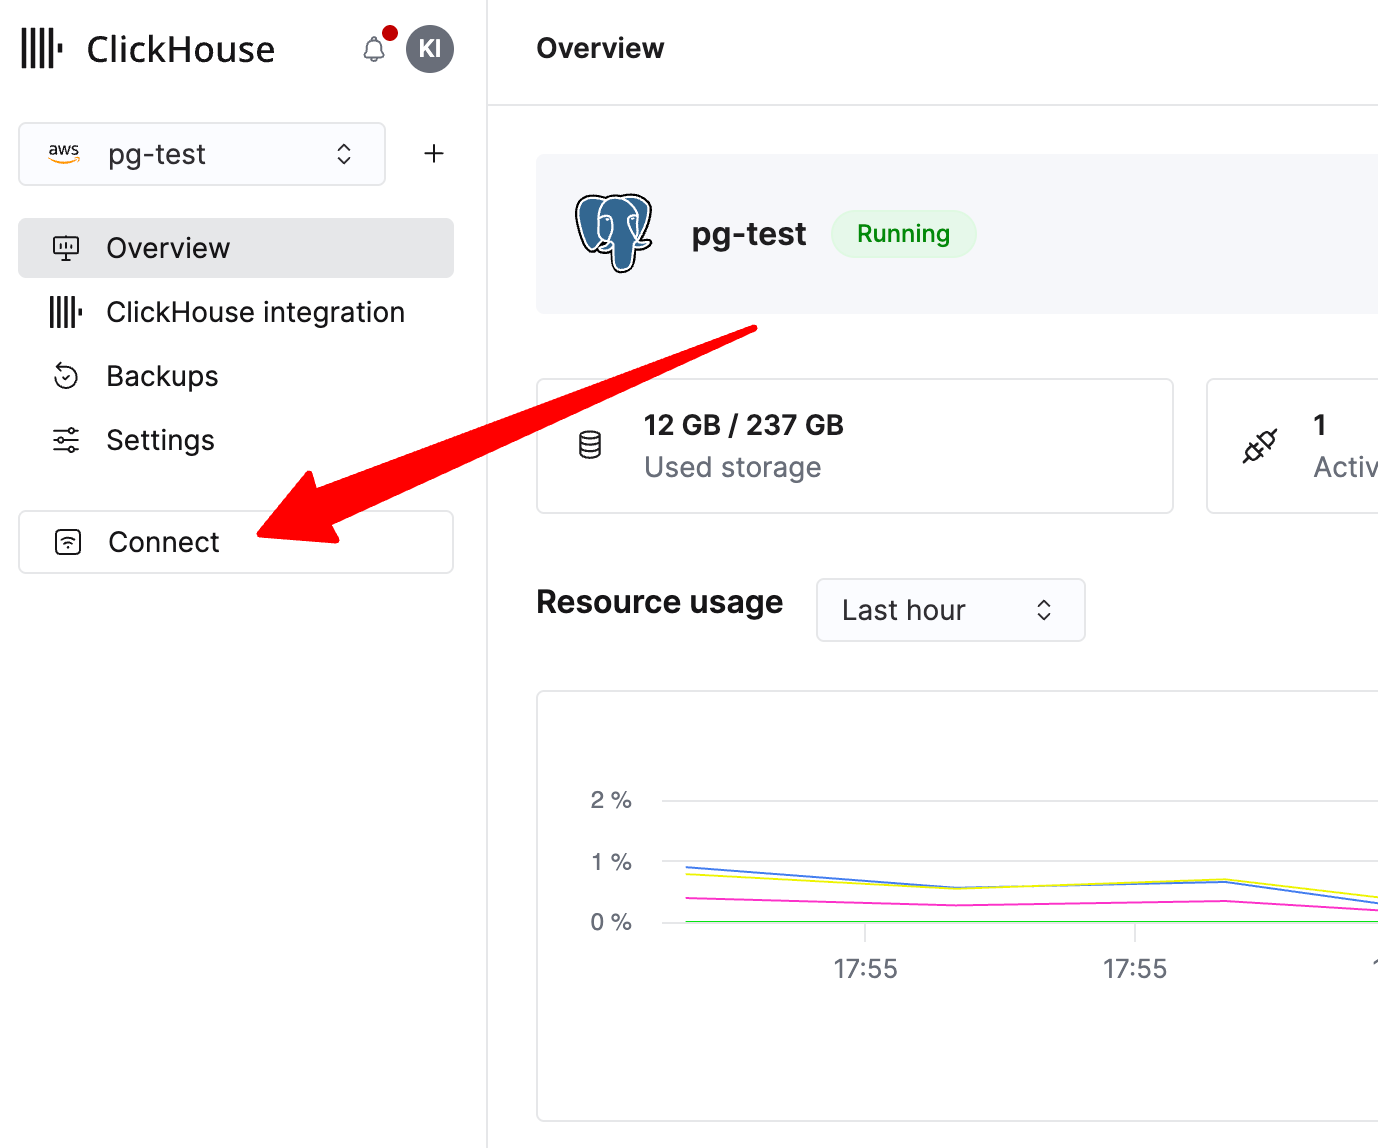
Task: Click the Connect button
Action: point(163,541)
